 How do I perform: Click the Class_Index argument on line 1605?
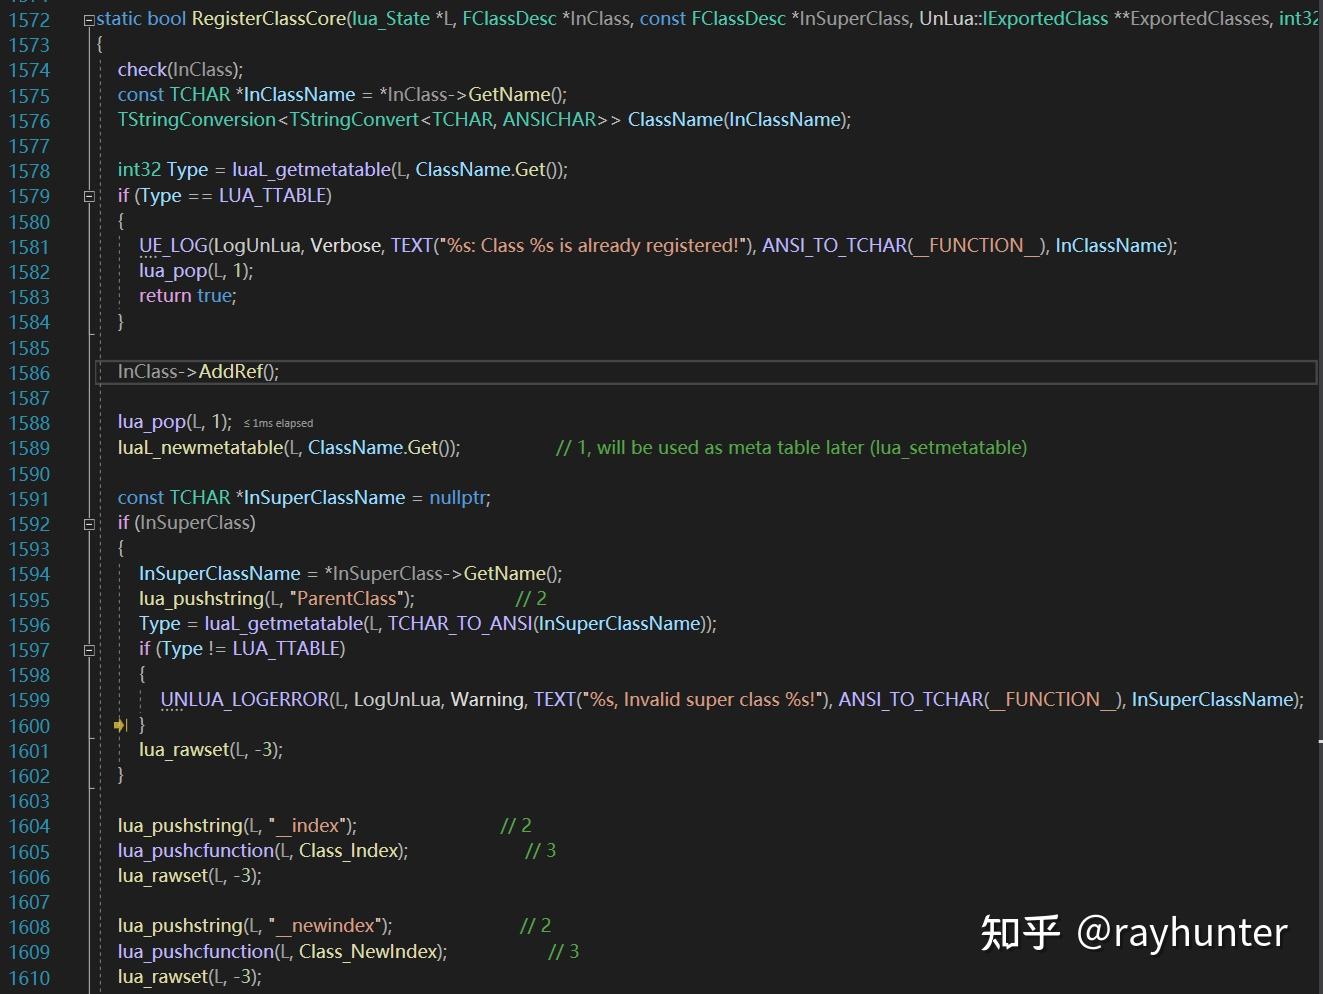point(349,851)
